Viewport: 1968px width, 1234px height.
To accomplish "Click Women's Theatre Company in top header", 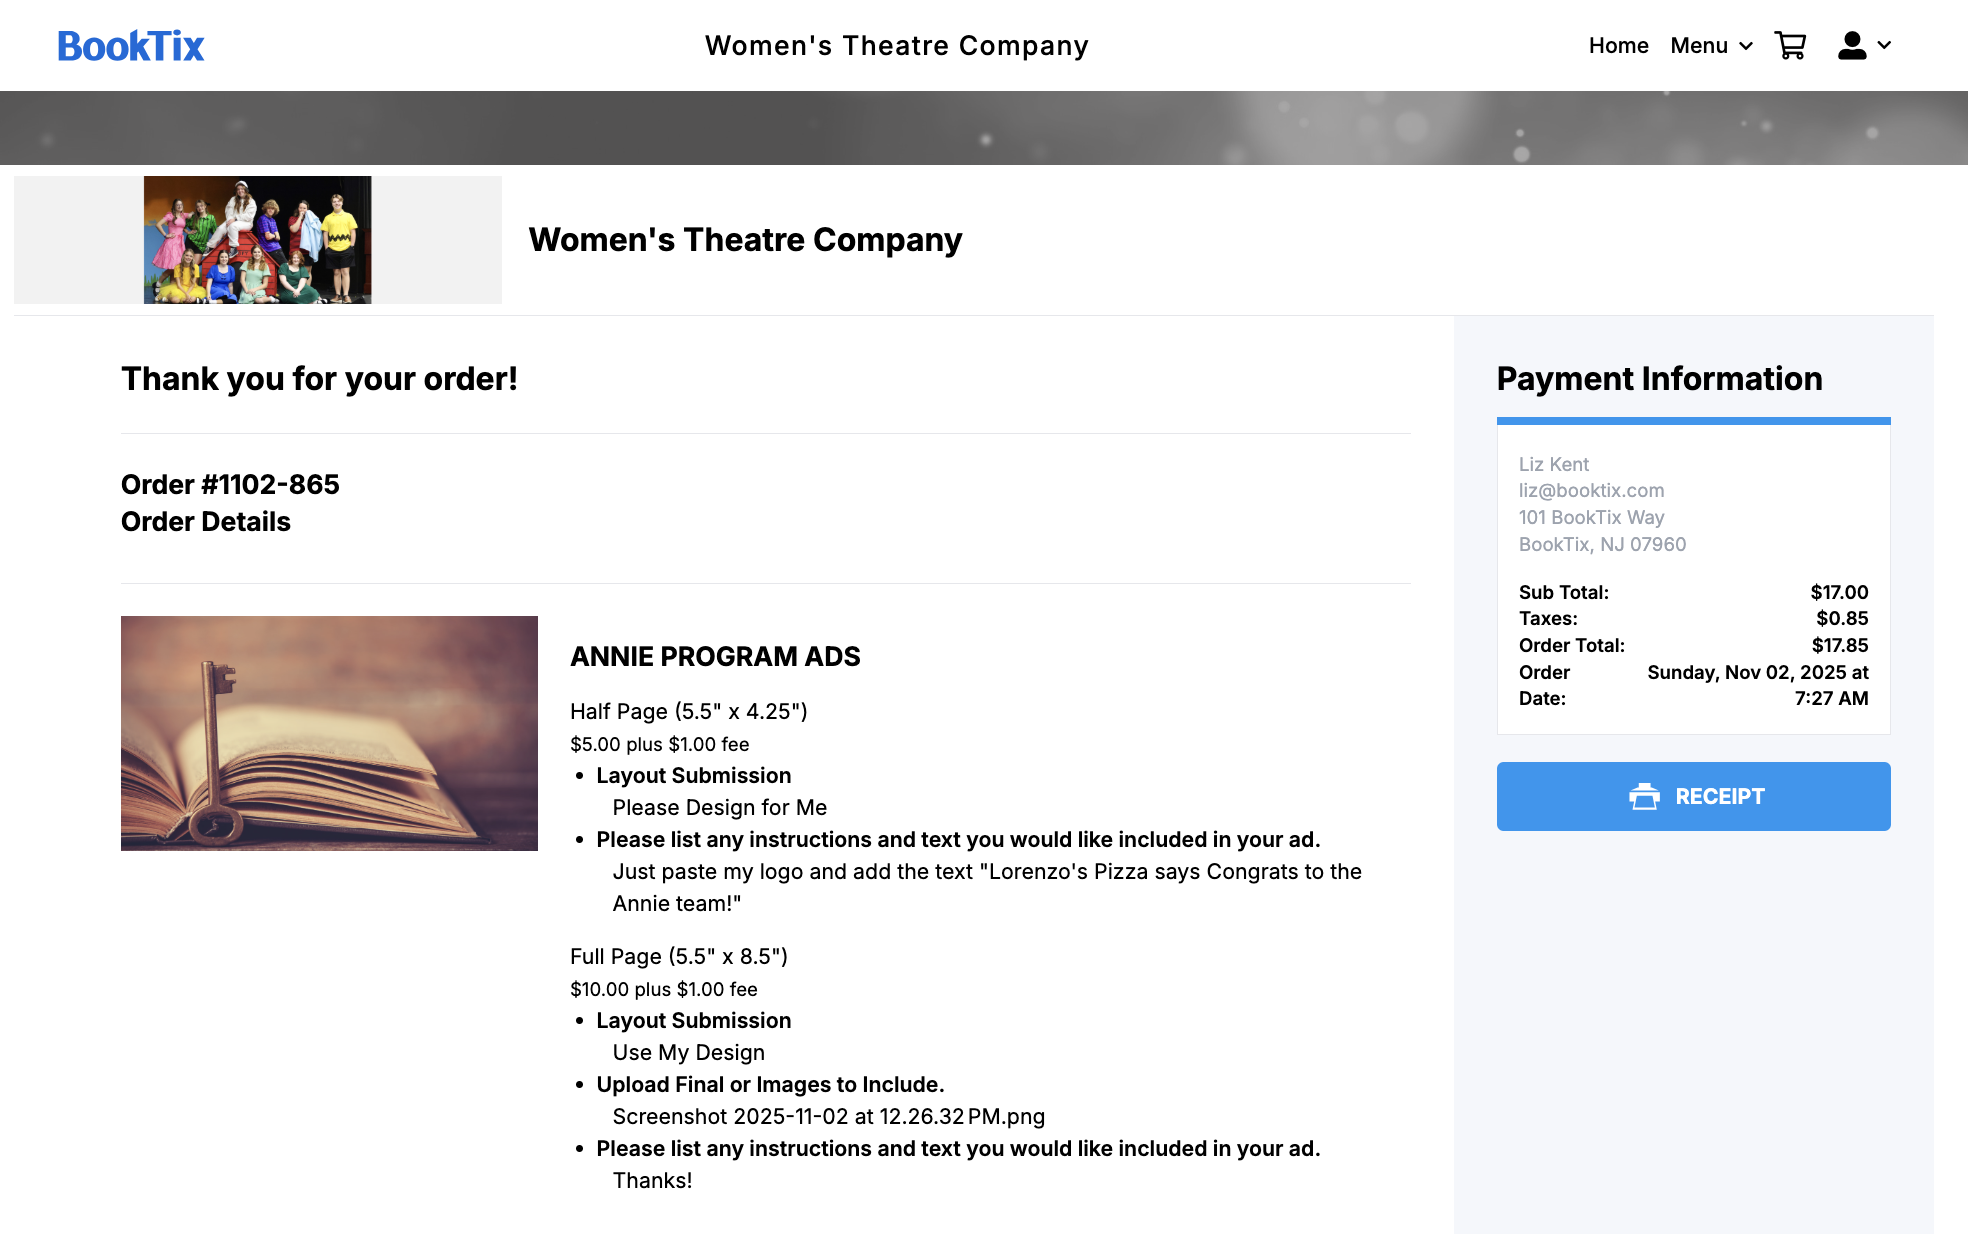I will [x=896, y=45].
